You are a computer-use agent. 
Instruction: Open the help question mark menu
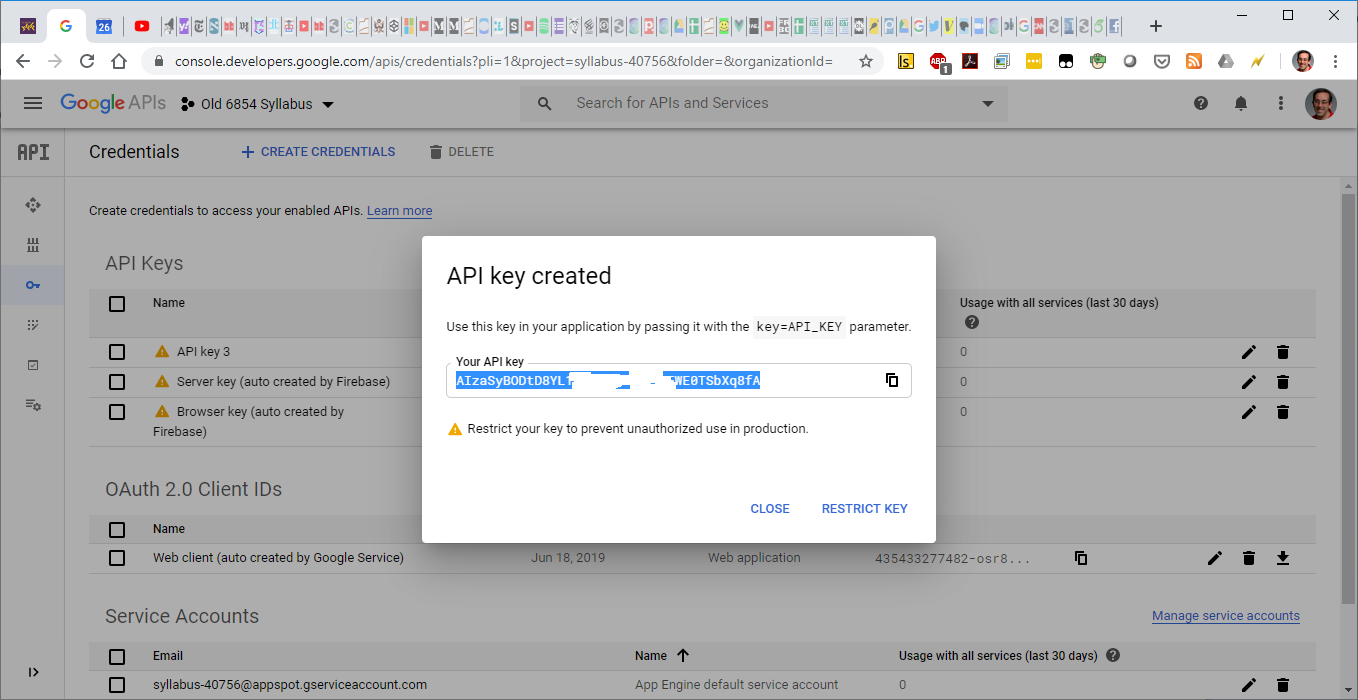1201,103
